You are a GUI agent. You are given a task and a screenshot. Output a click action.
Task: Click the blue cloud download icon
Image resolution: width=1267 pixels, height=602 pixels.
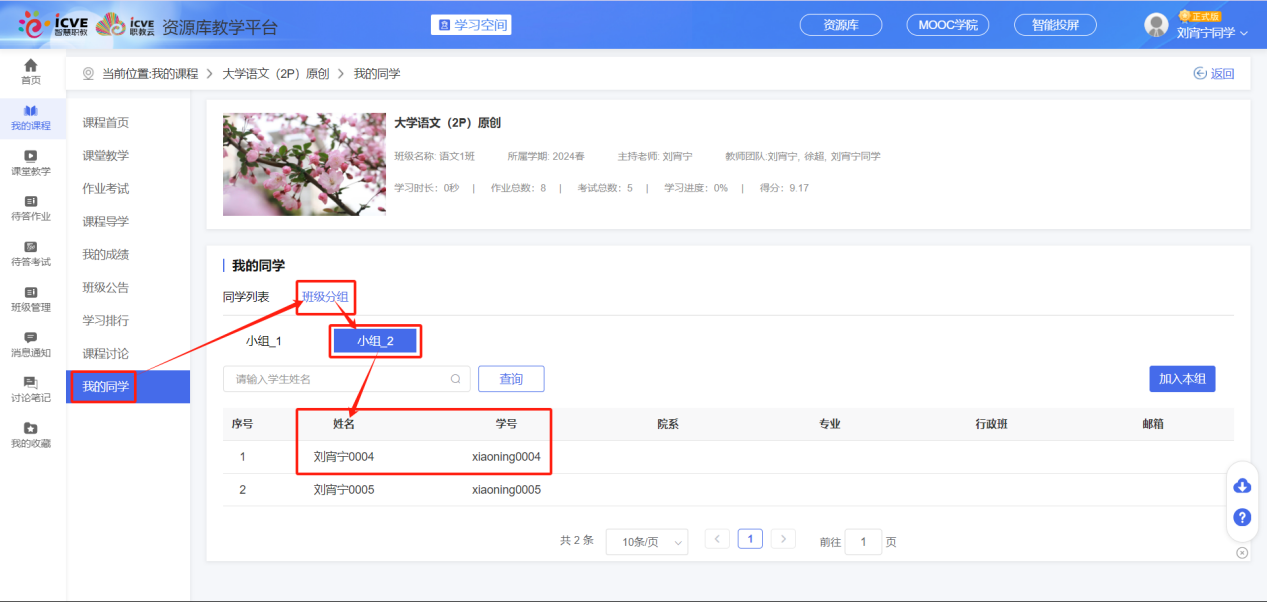pyautogui.click(x=1242, y=486)
